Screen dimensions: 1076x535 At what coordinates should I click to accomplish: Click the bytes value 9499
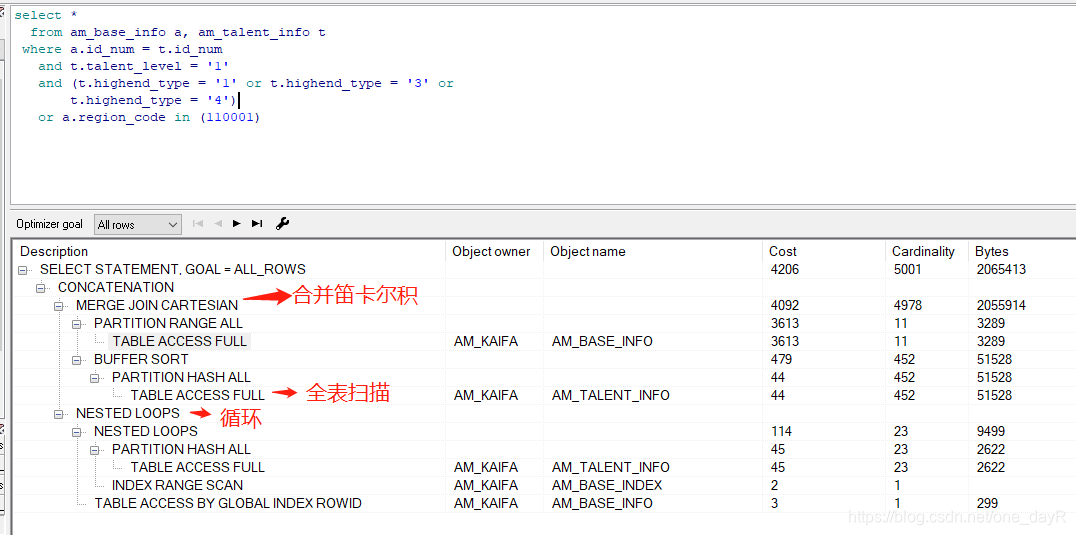pyautogui.click(x=991, y=431)
